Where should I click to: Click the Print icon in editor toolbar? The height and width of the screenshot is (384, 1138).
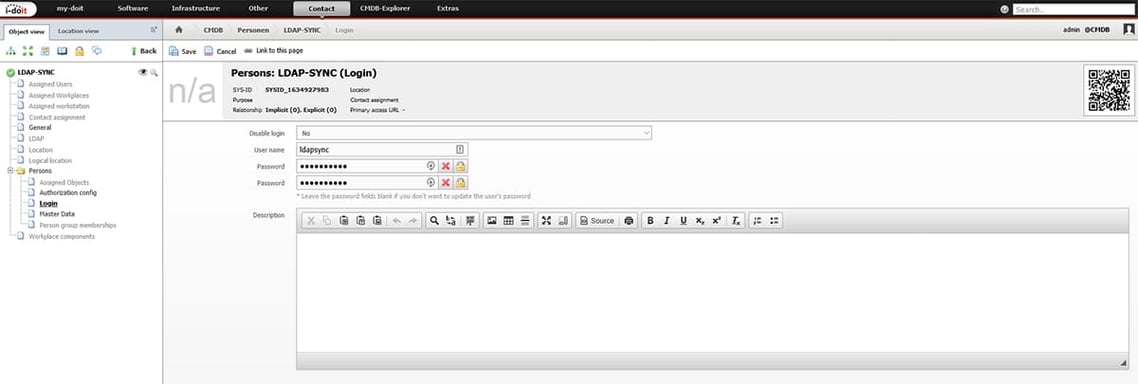(629, 221)
